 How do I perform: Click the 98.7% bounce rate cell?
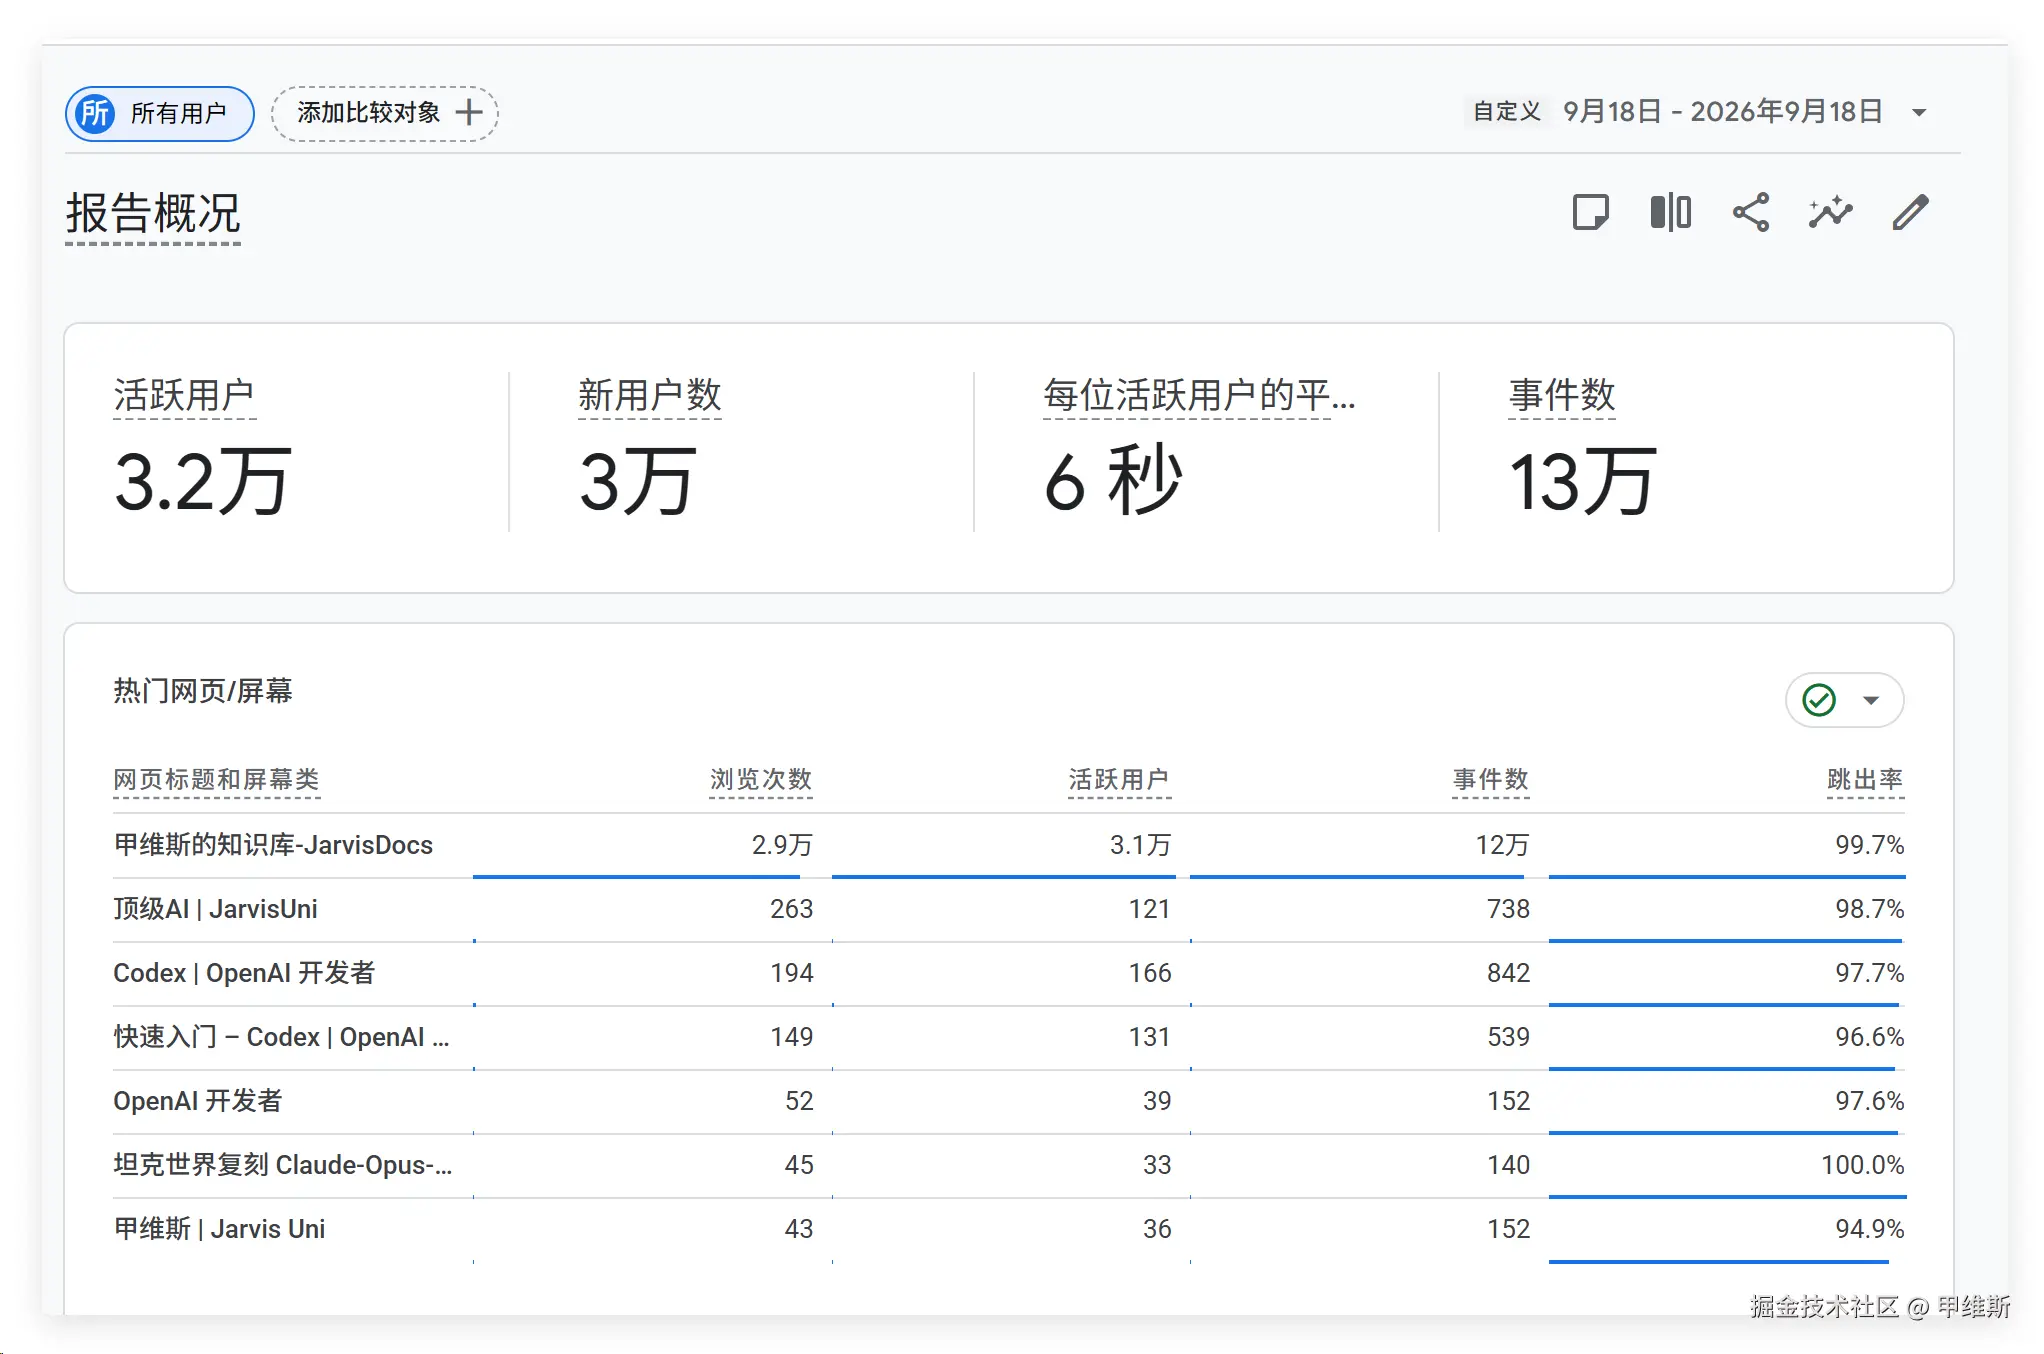click(1869, 909)
